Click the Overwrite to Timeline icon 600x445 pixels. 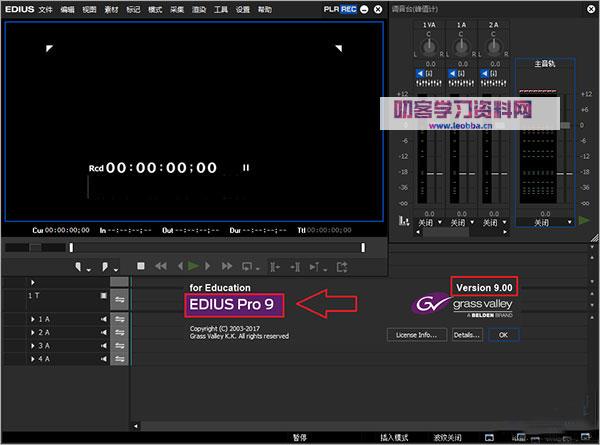295,267
